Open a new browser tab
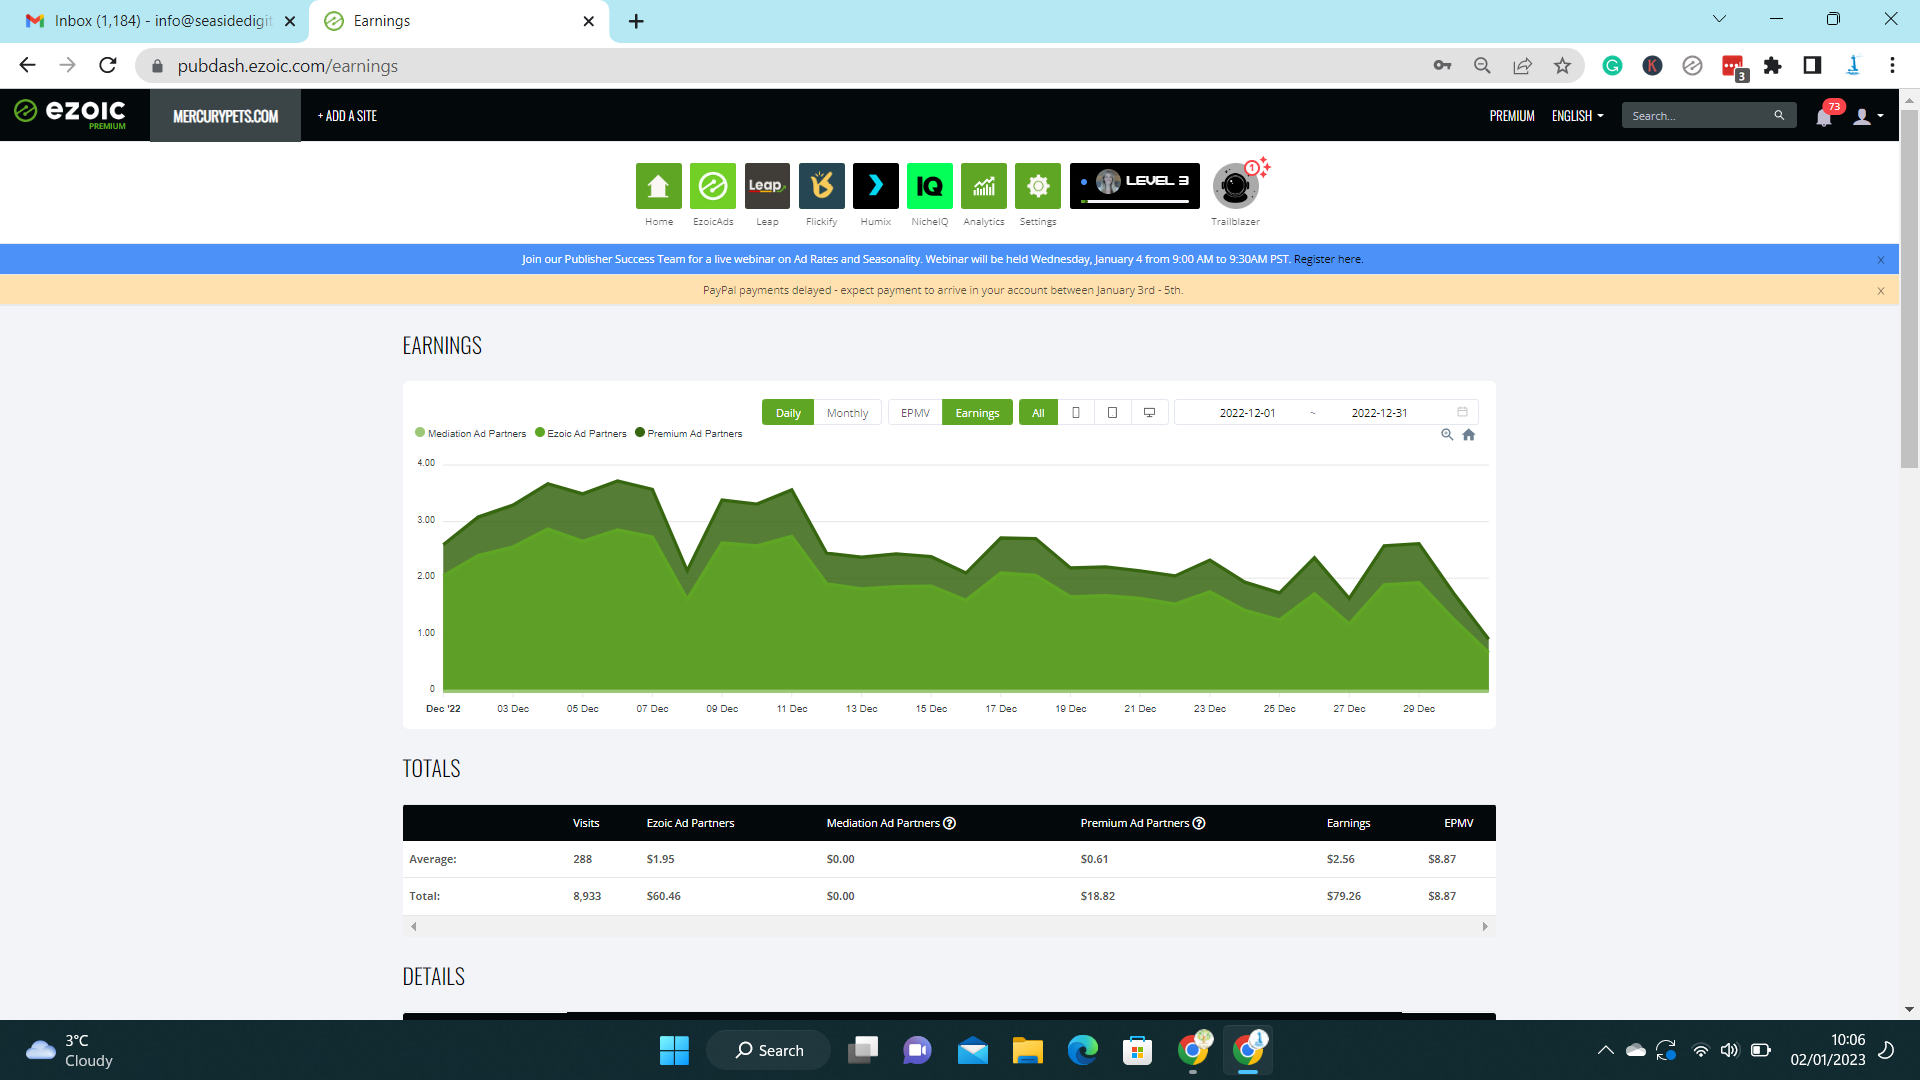The width and height of the screenshot is (1920, 1080). 636,21
